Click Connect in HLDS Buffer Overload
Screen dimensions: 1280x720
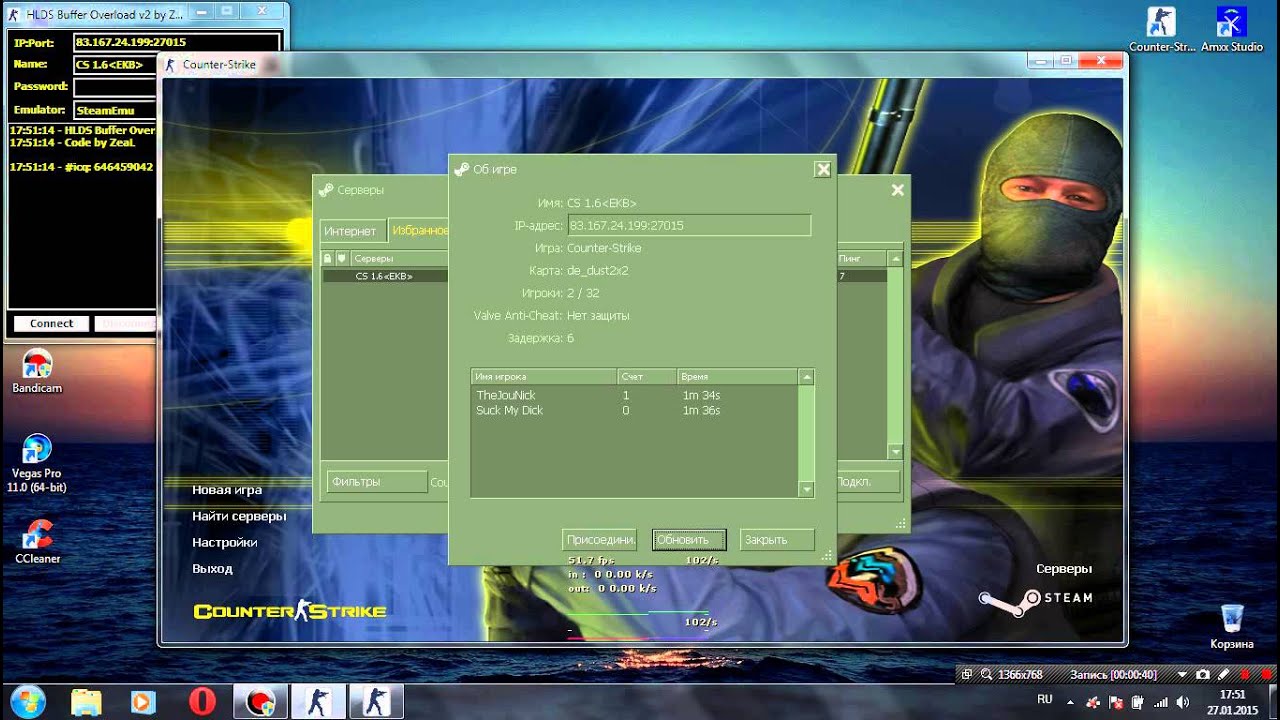51,323
